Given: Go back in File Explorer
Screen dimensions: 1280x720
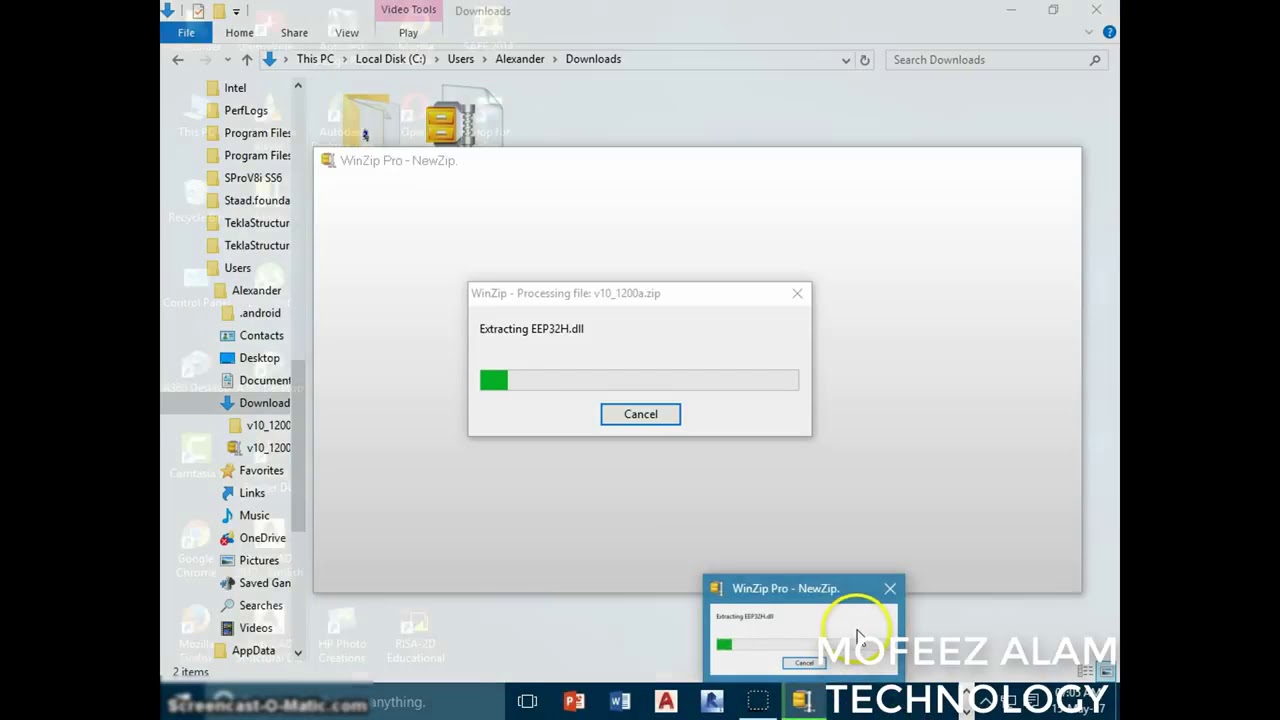Looking at the screenshot, I should [178, 60].
